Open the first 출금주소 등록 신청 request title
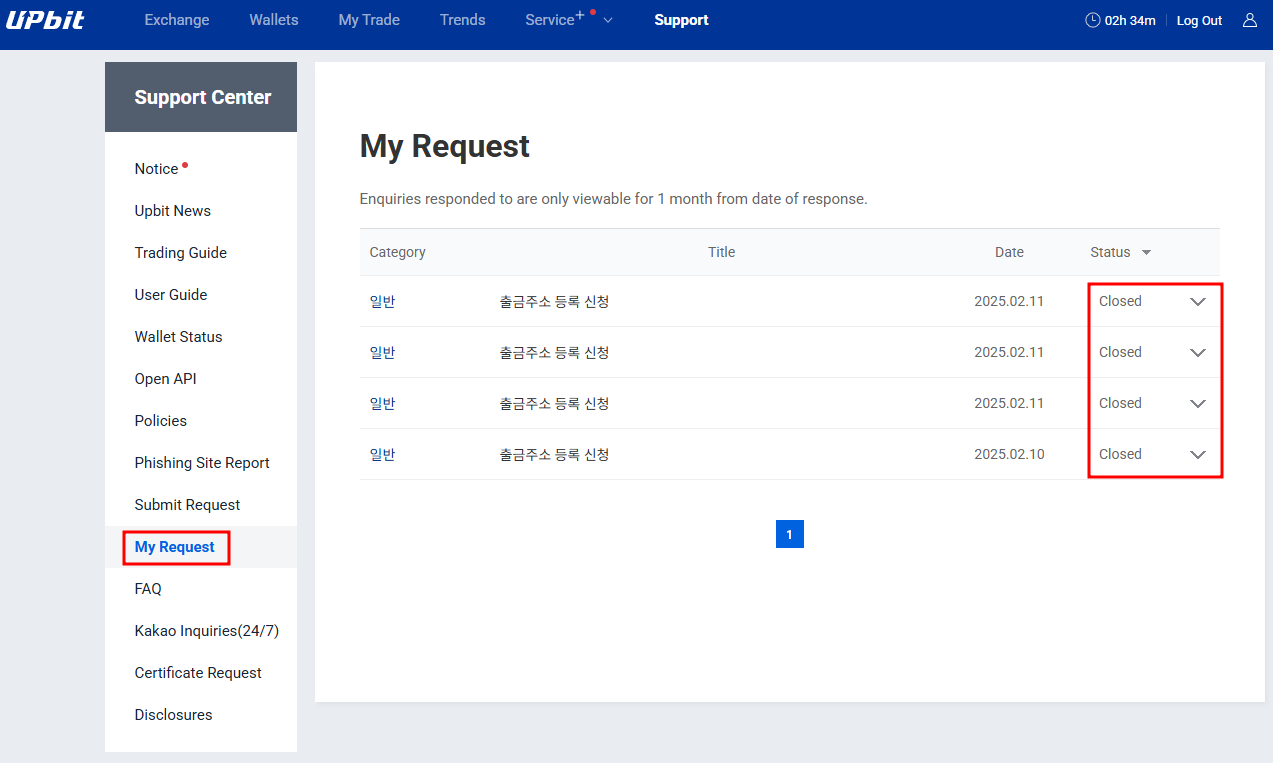This screenshot has width=1273, height=763. (x=554, y=302)
